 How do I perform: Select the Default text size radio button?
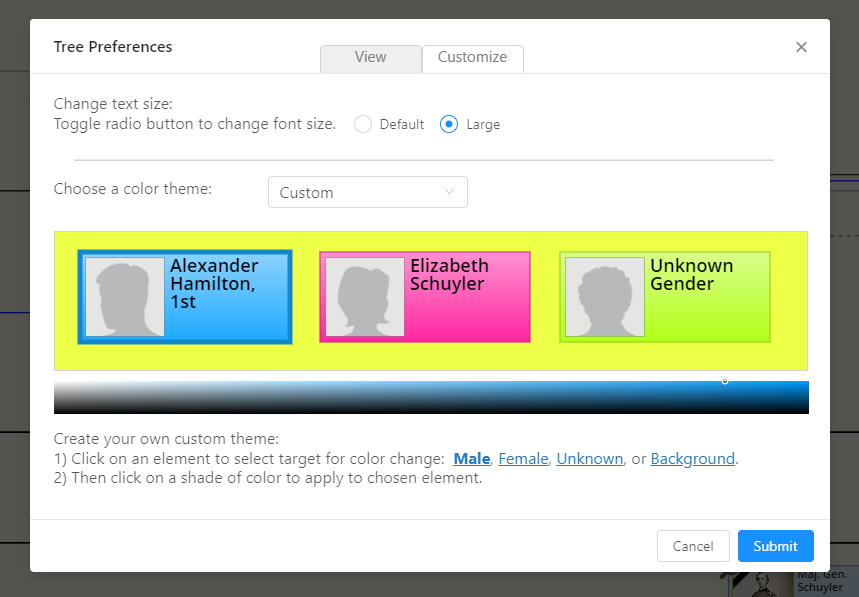coord(363,124)
